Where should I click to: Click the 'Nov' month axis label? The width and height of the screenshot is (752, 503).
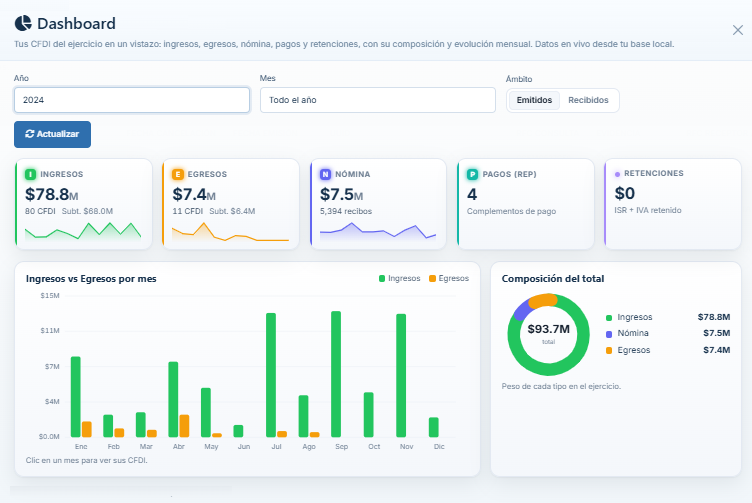pyautogui.click(x=406, y=446)
